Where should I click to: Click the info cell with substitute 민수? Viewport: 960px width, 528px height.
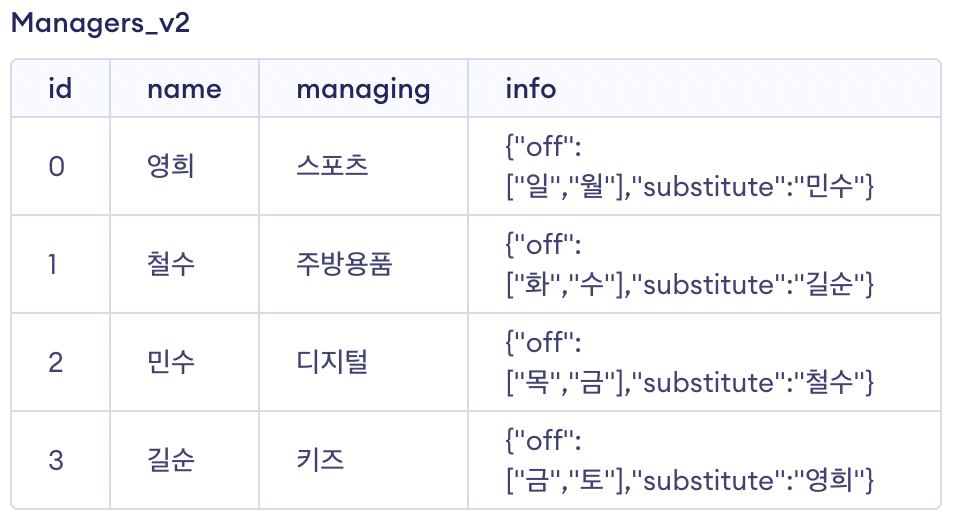690,166
